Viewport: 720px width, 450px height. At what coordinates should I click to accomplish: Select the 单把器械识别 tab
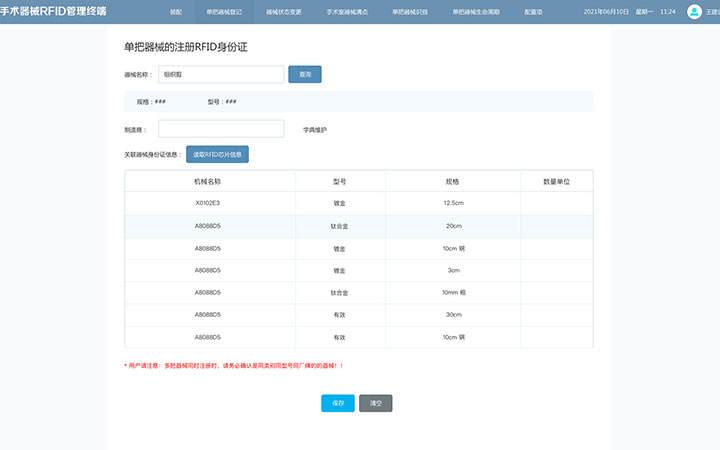pos(408,12)
